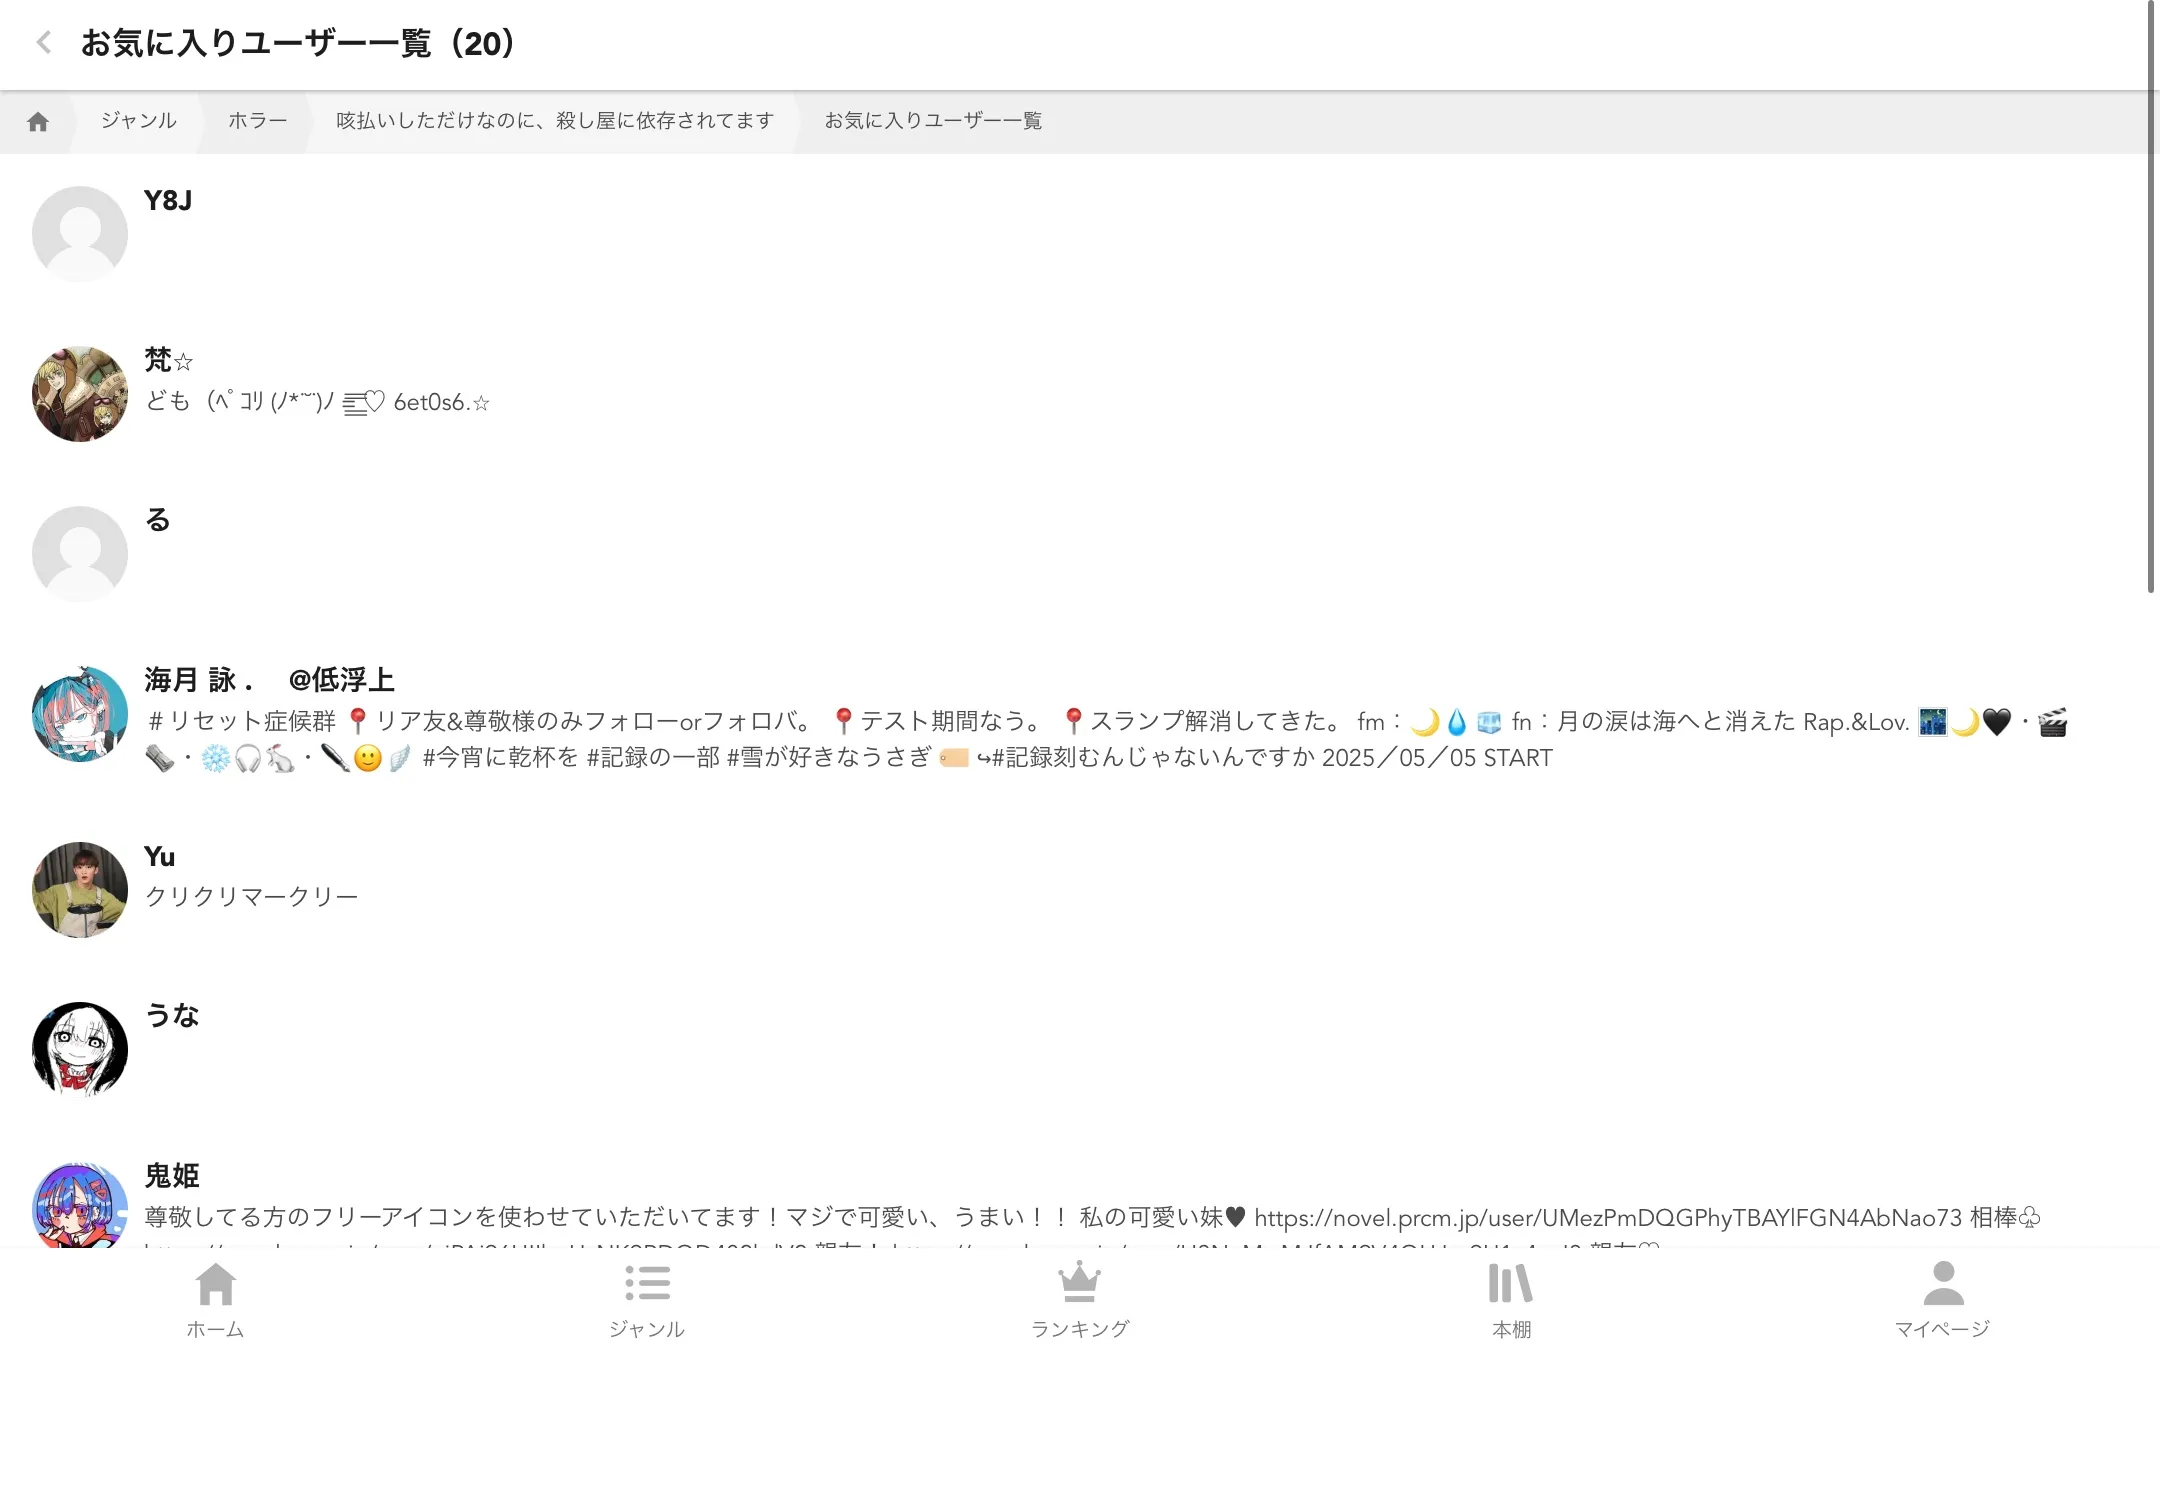Click the back arrow next to page title

[42, 43]
